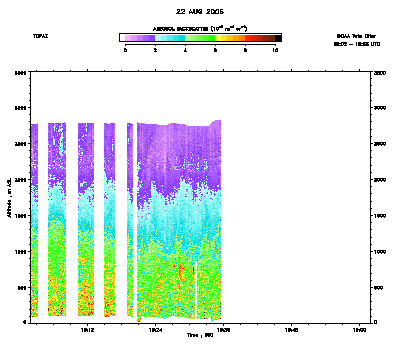Viewport: 400px width, 360px height.
Task: Click the colorbar tick label 10
Action: tap(275, 50)
